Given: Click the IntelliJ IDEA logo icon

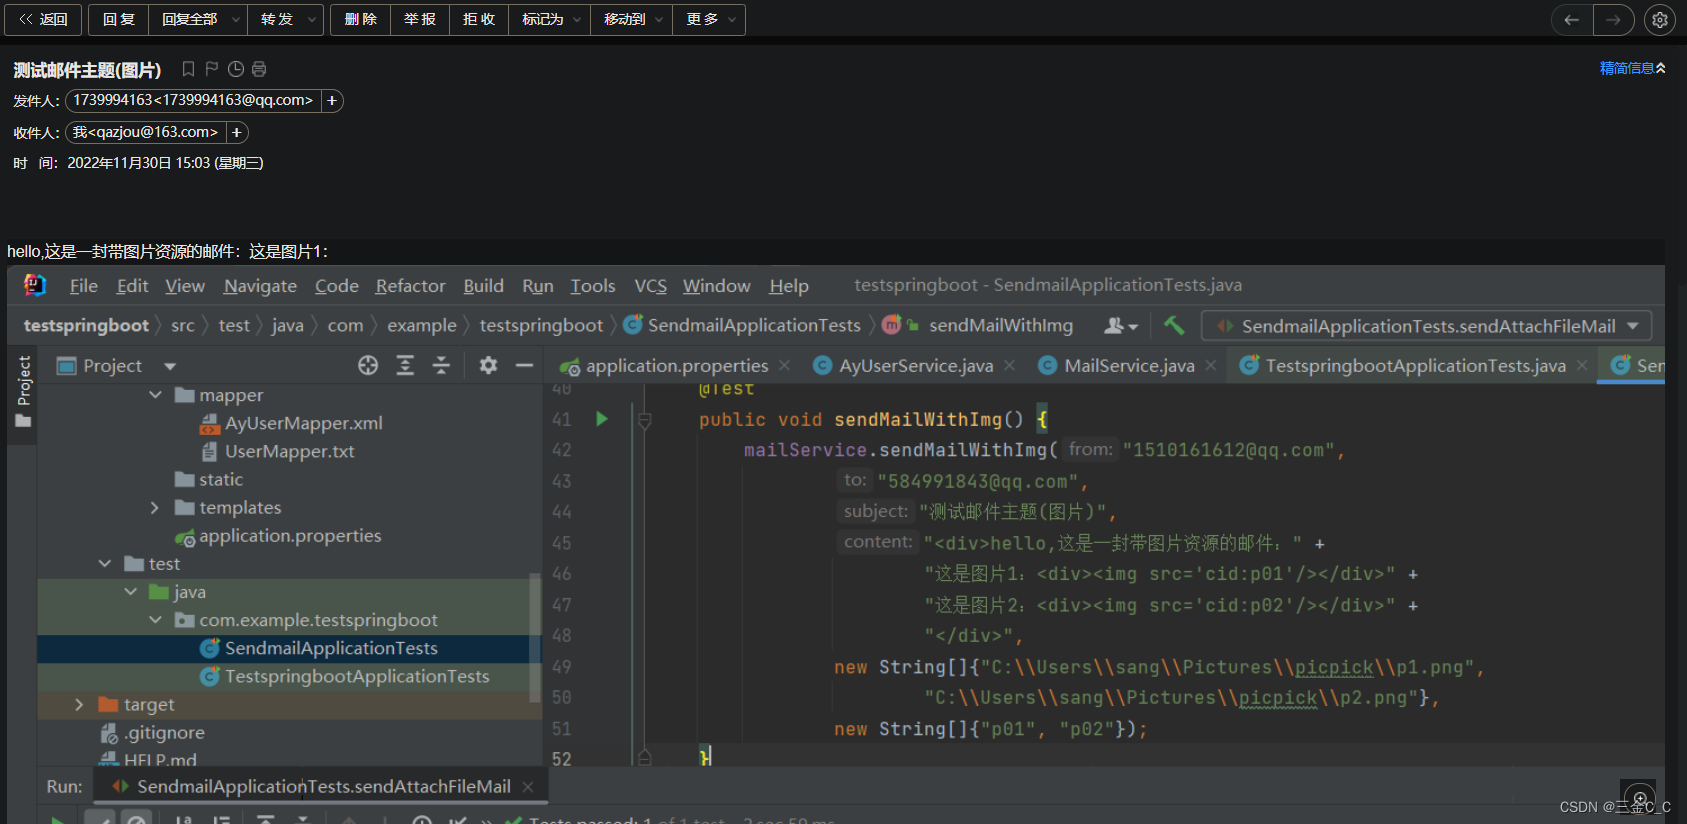Looking at the screenshot, I should (35, 285).
